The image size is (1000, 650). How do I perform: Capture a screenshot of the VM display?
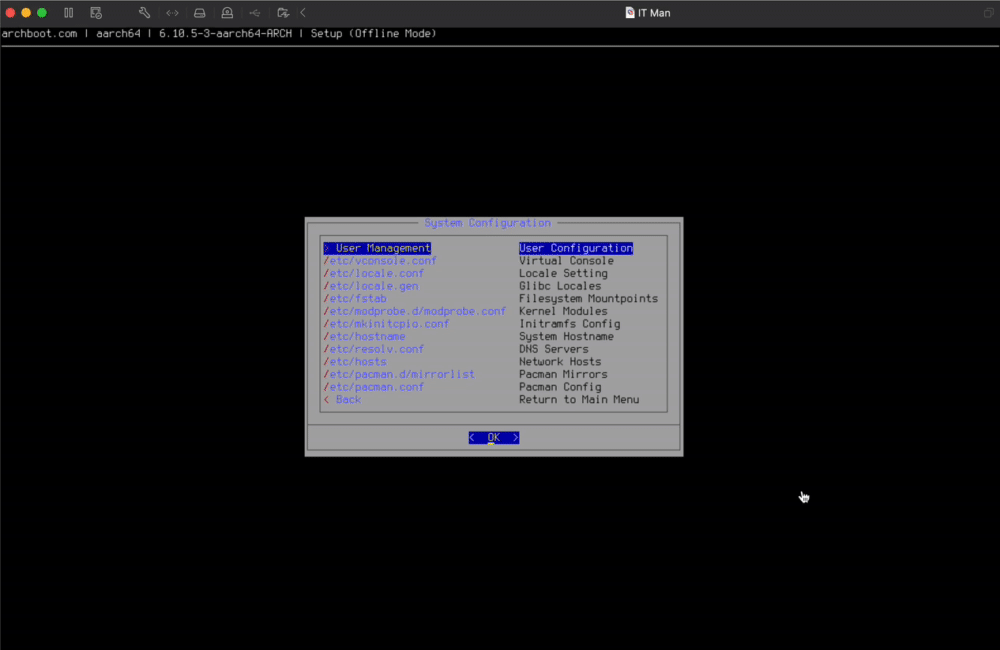96,12
